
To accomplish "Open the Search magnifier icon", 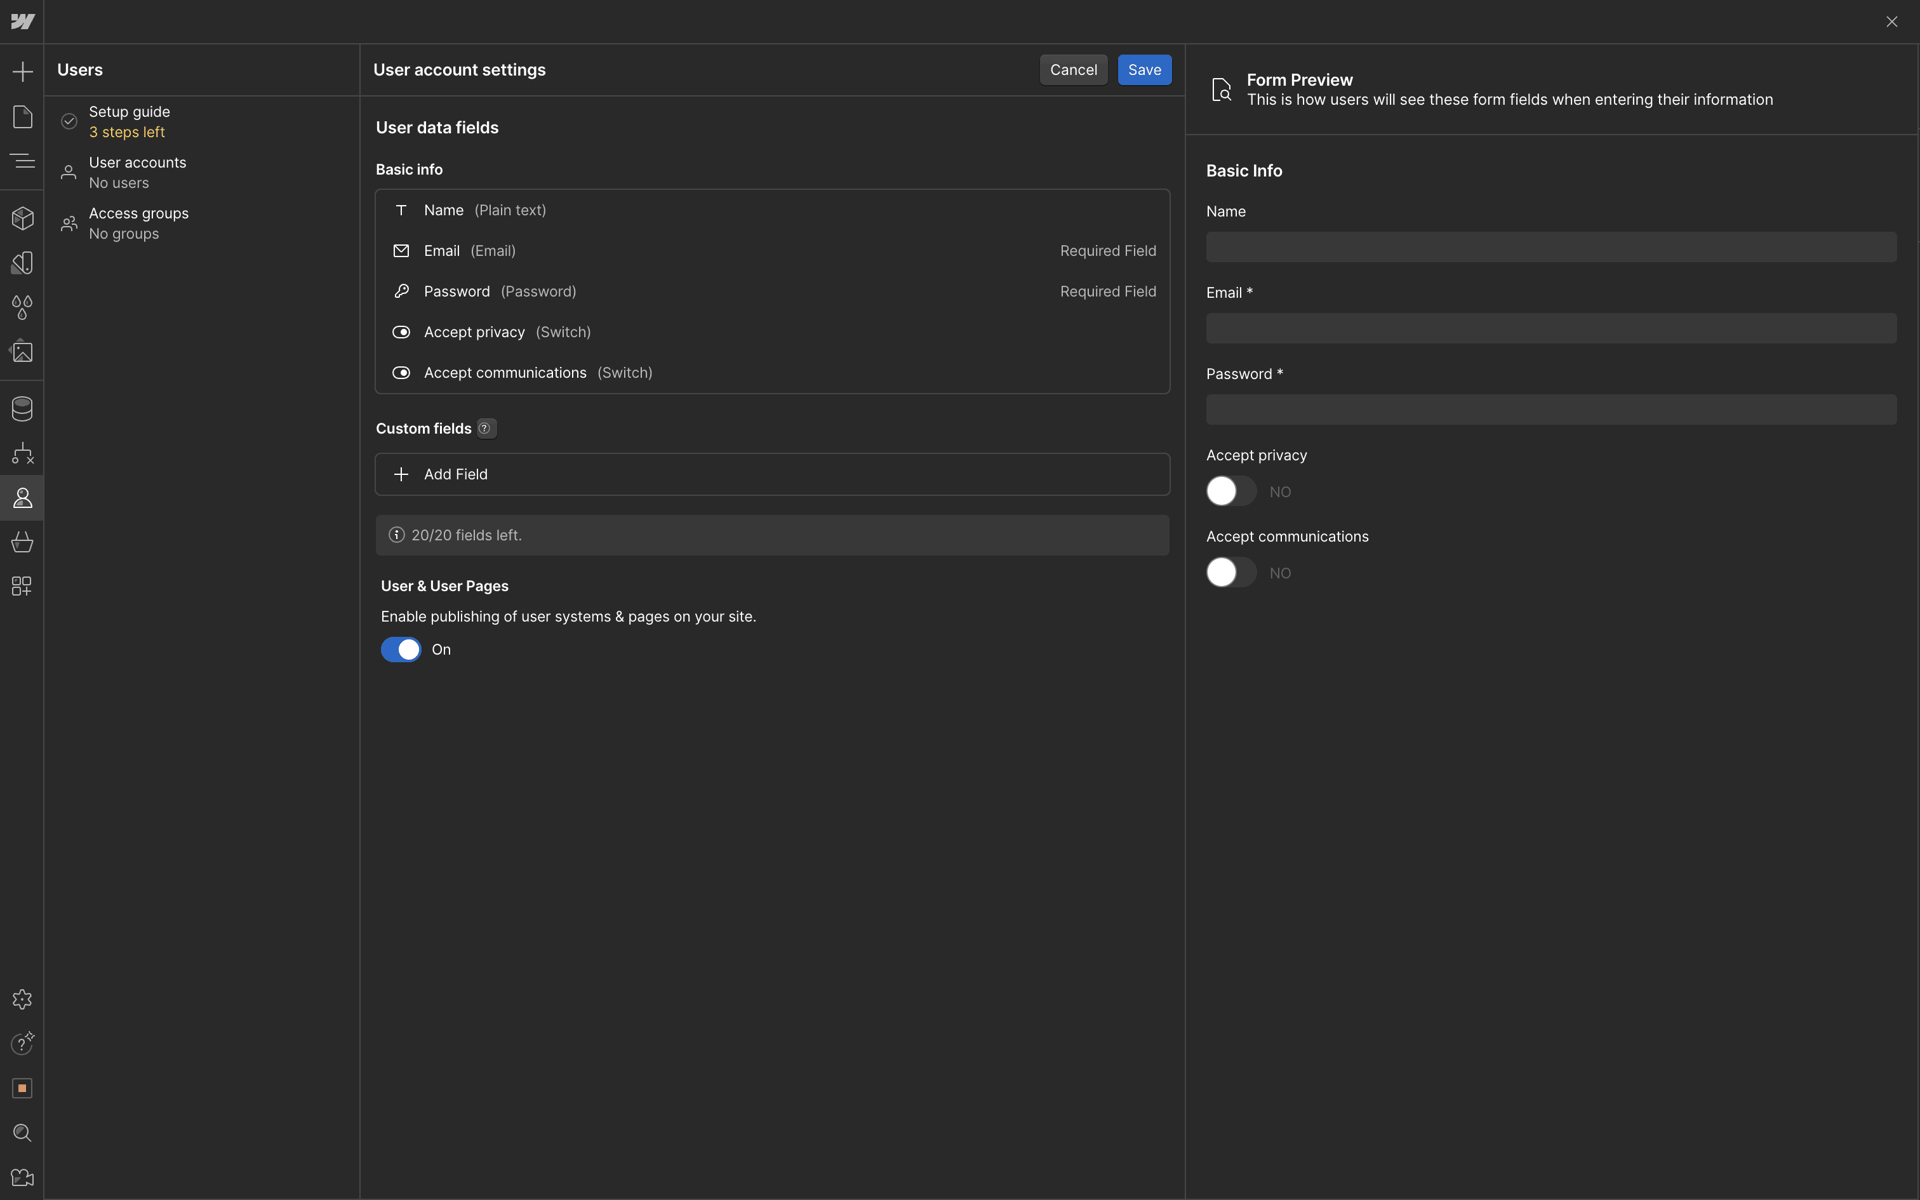I will coord(22,1133).
